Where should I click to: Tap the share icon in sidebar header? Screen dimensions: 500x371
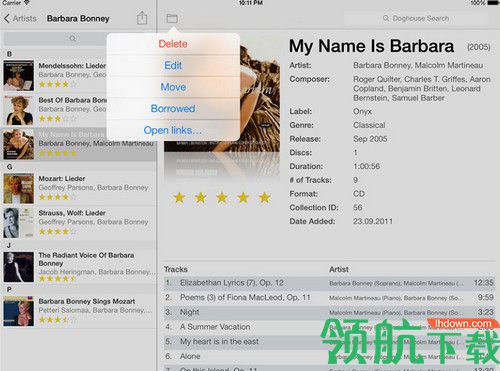tap(142, 18)
